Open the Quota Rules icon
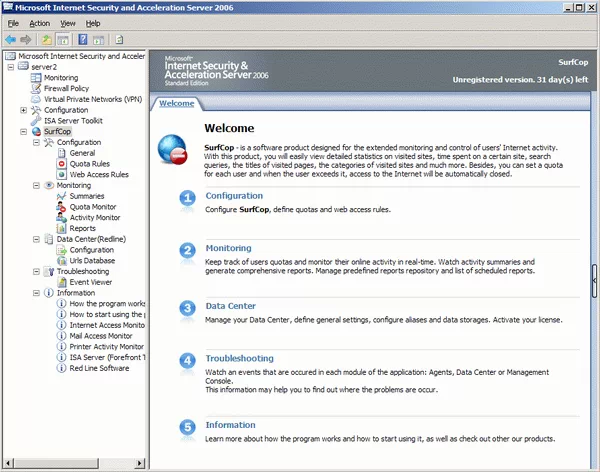Image resolution: width=600 pixels, height=472 pixels. pos(61,164)
